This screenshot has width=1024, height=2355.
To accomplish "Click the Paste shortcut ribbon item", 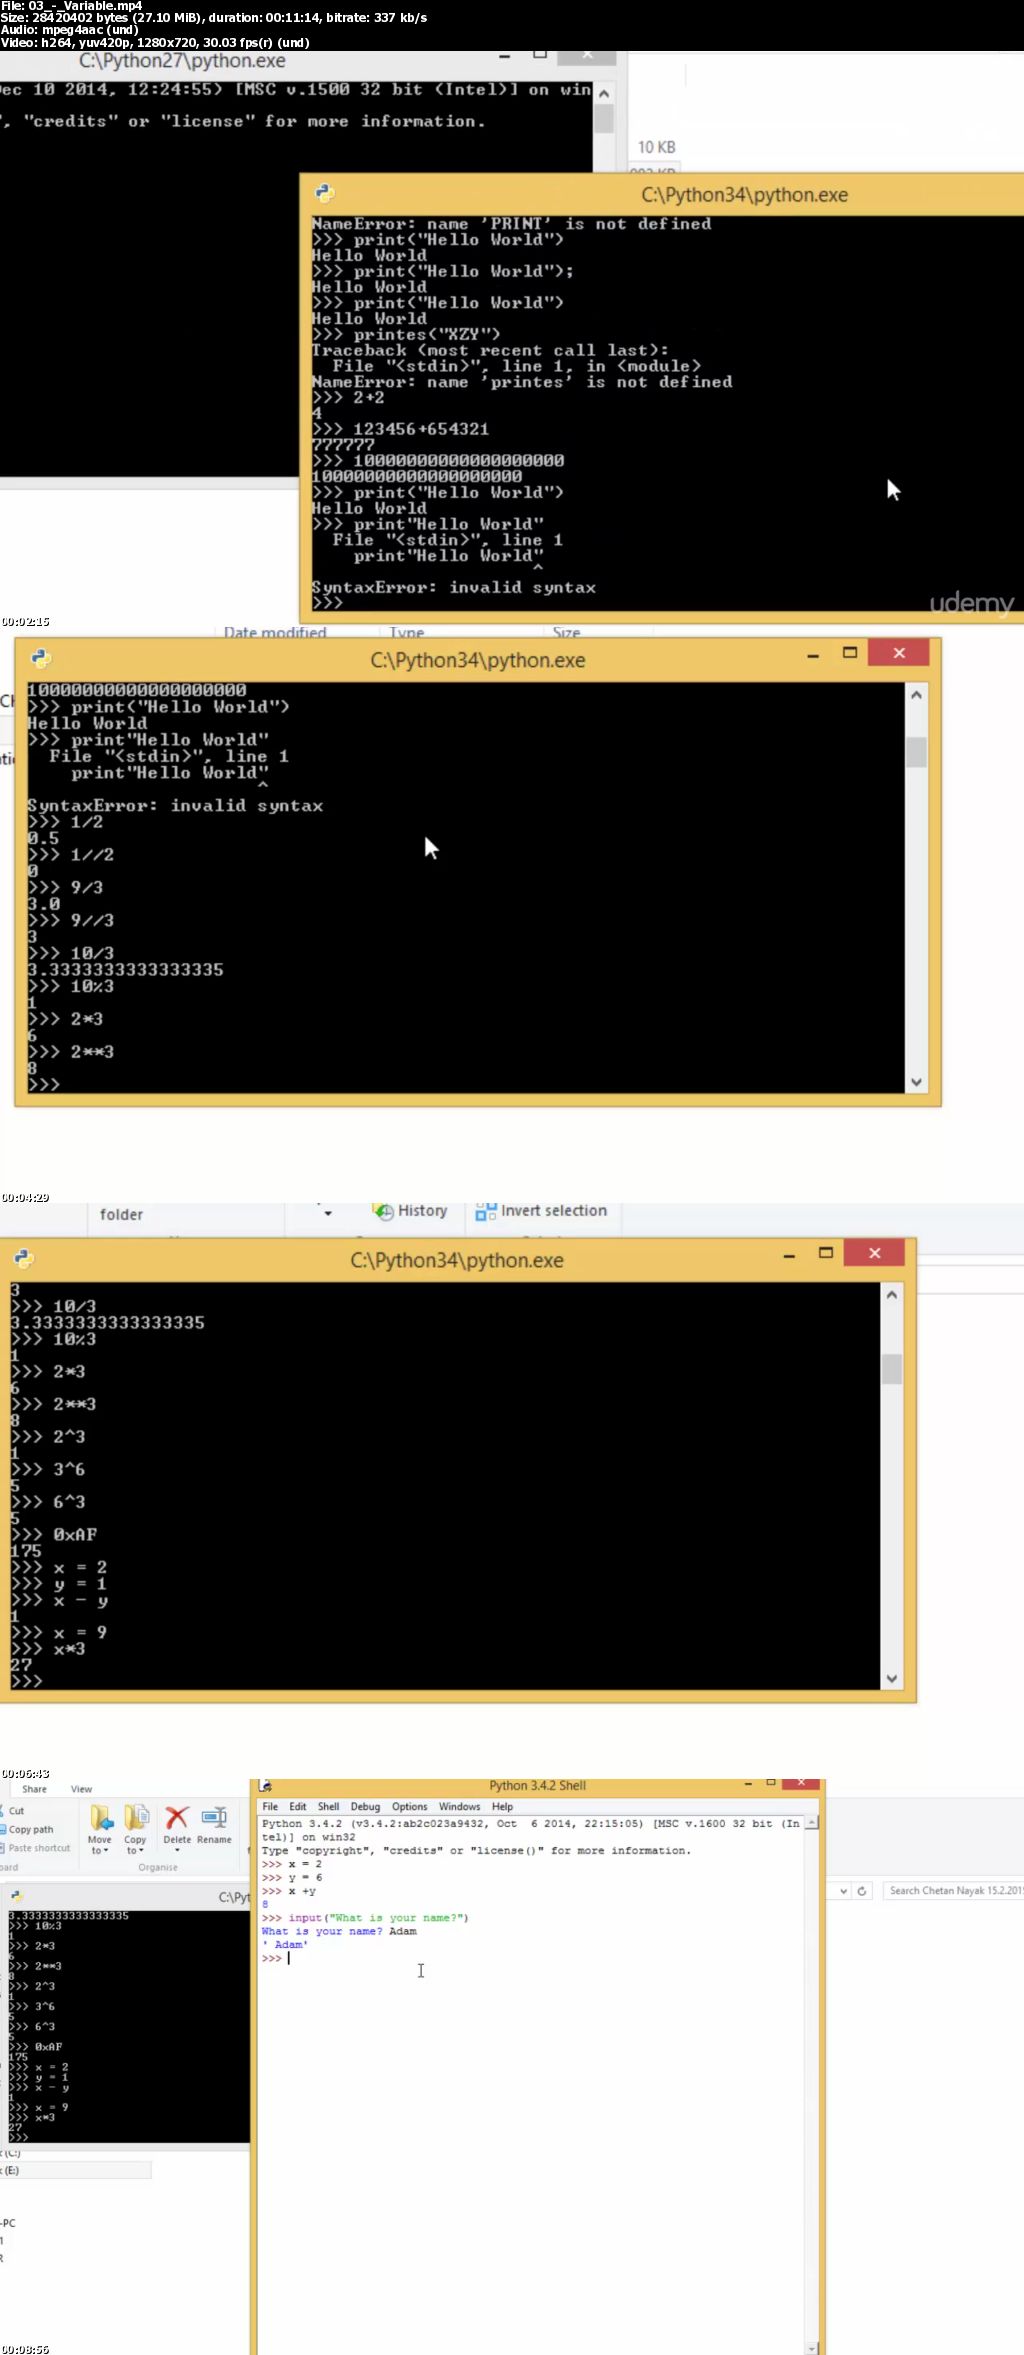I will tap(37, 1848).
